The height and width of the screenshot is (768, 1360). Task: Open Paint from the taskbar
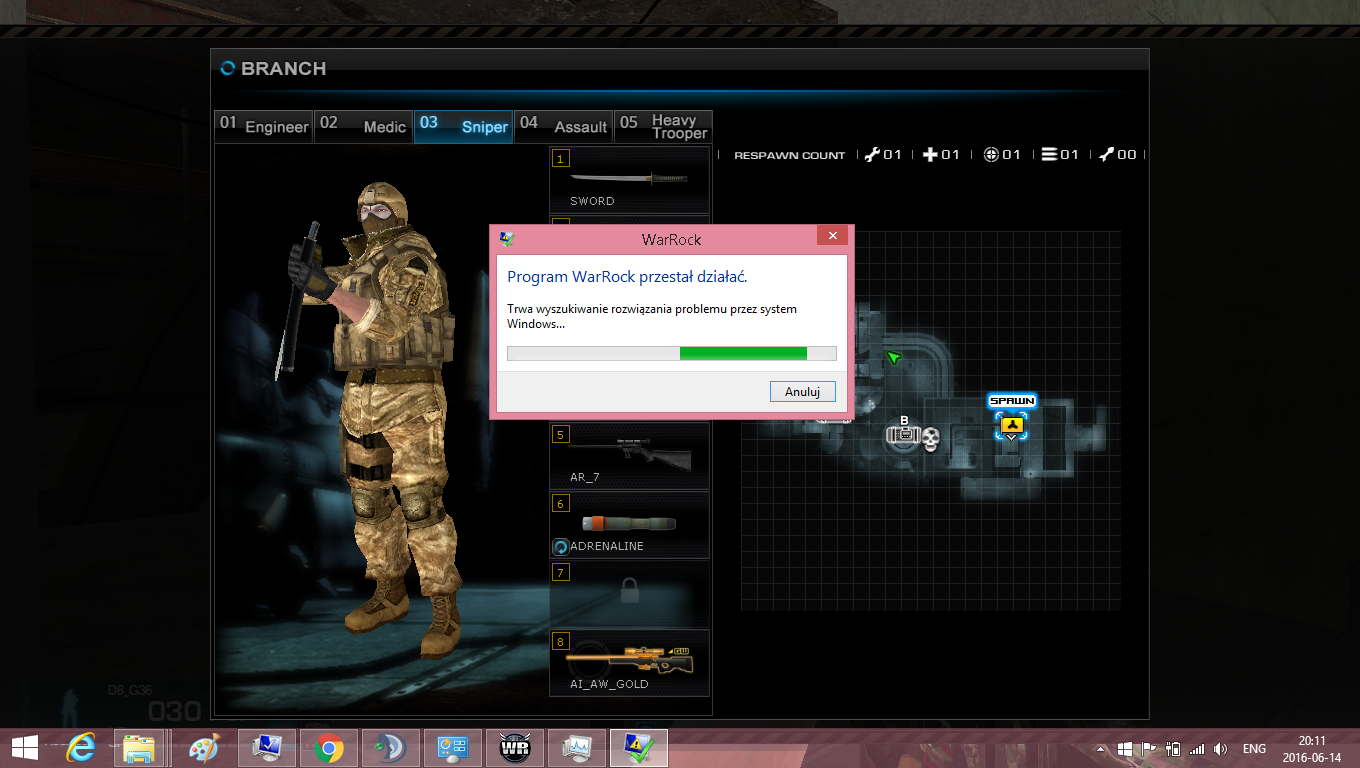point(203,748)
